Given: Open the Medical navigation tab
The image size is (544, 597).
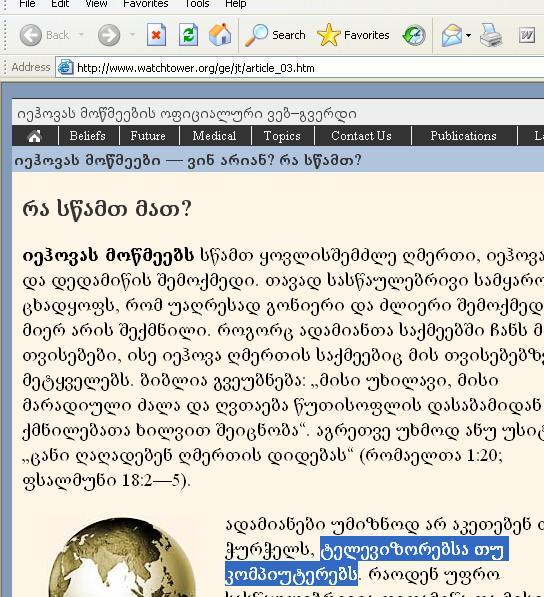Looking at the screenshot, I should [214, 136].
